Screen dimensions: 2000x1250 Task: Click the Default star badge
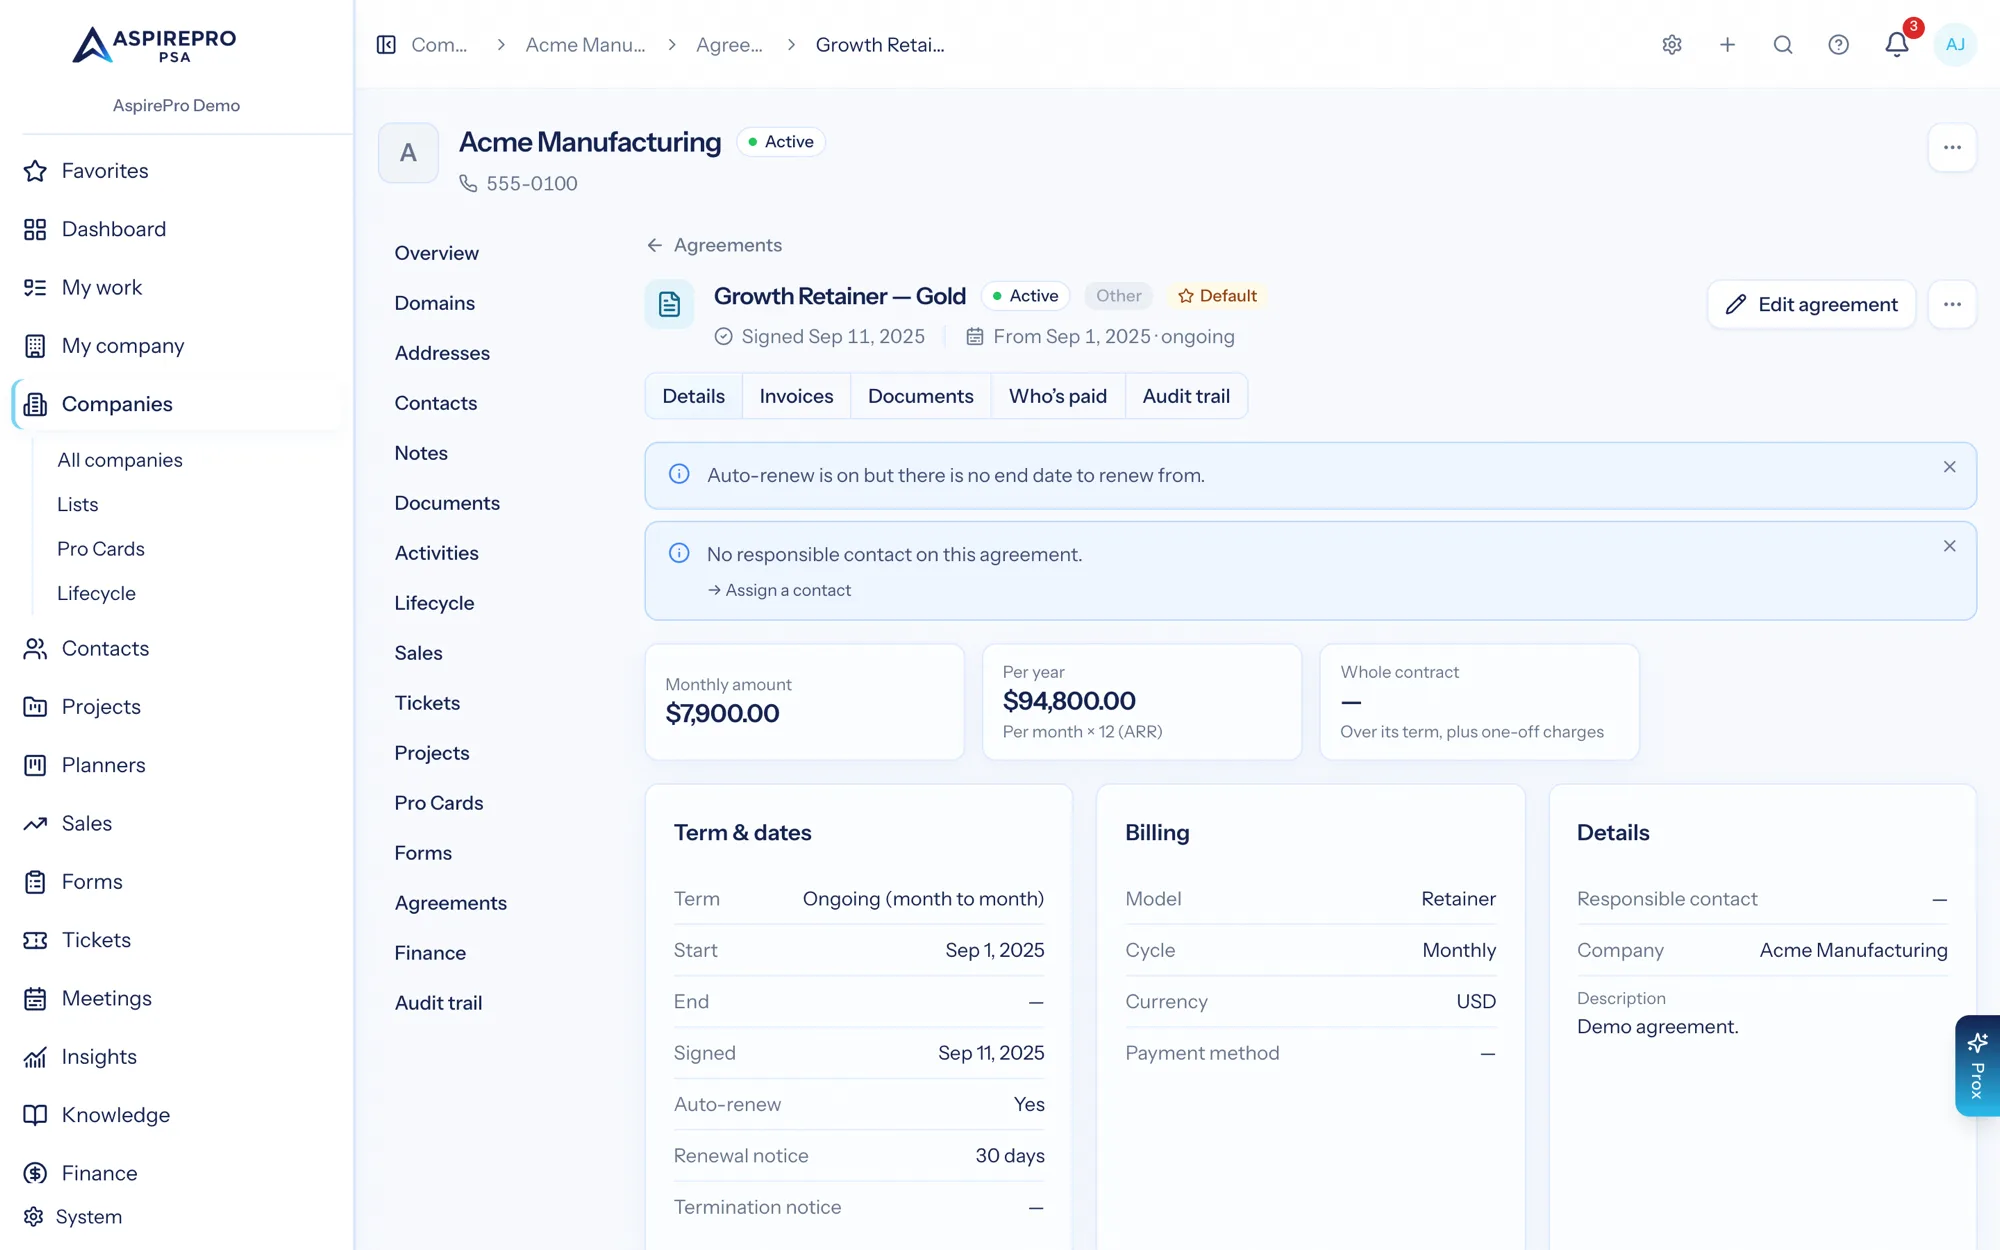(1216, 296)
